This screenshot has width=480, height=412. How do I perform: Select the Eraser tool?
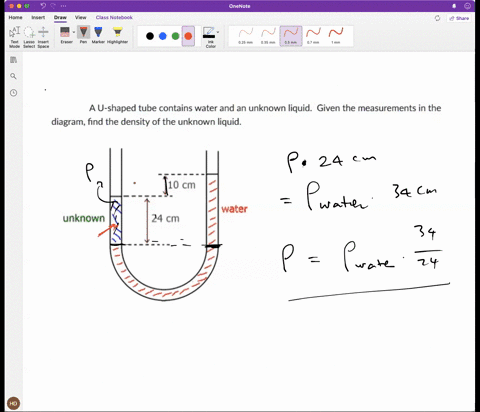click(65, 35)
